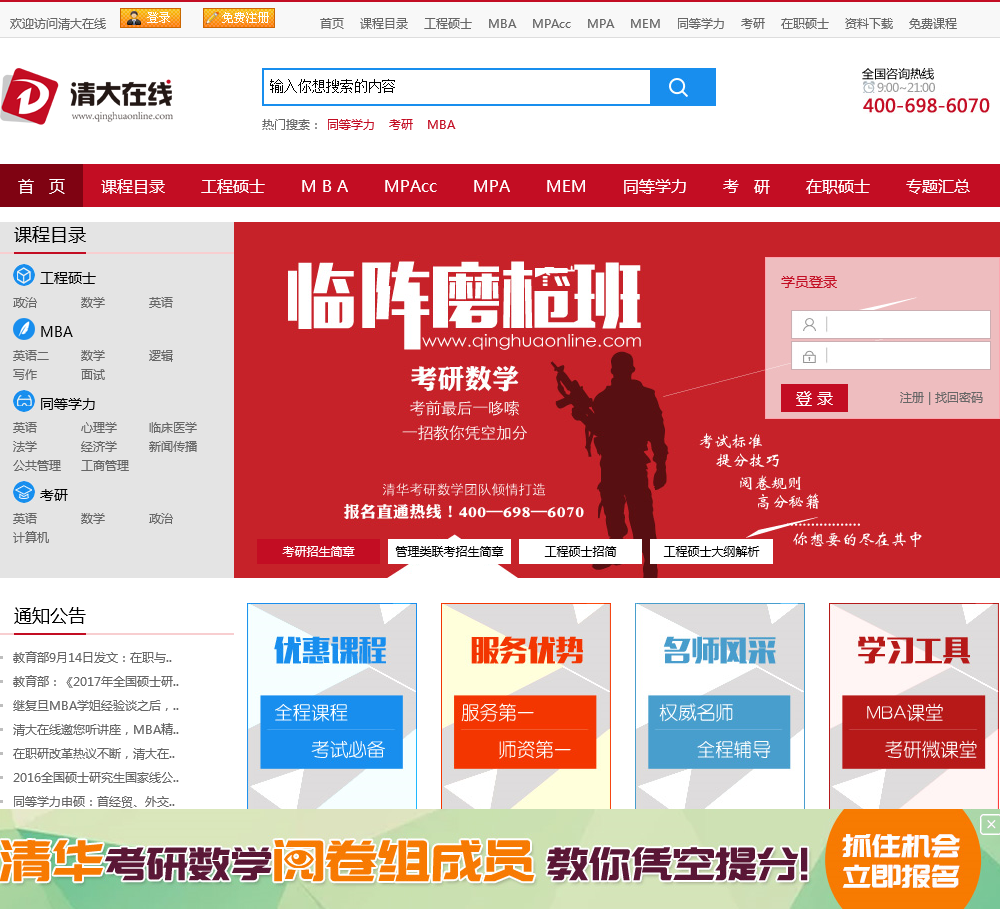
Task: Click 计算机 under 考研 in sidebar
Action: (31, 538)
